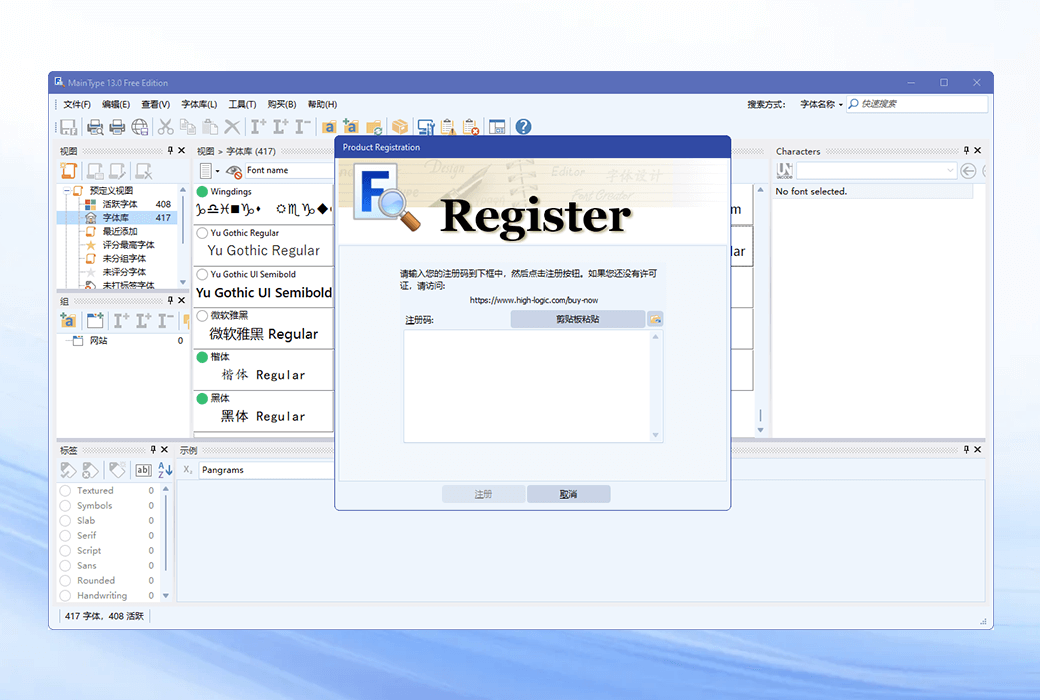Click the save icon in the main toolbar
The width and height of the screenshot is (1040, 700).
(68, 127)
